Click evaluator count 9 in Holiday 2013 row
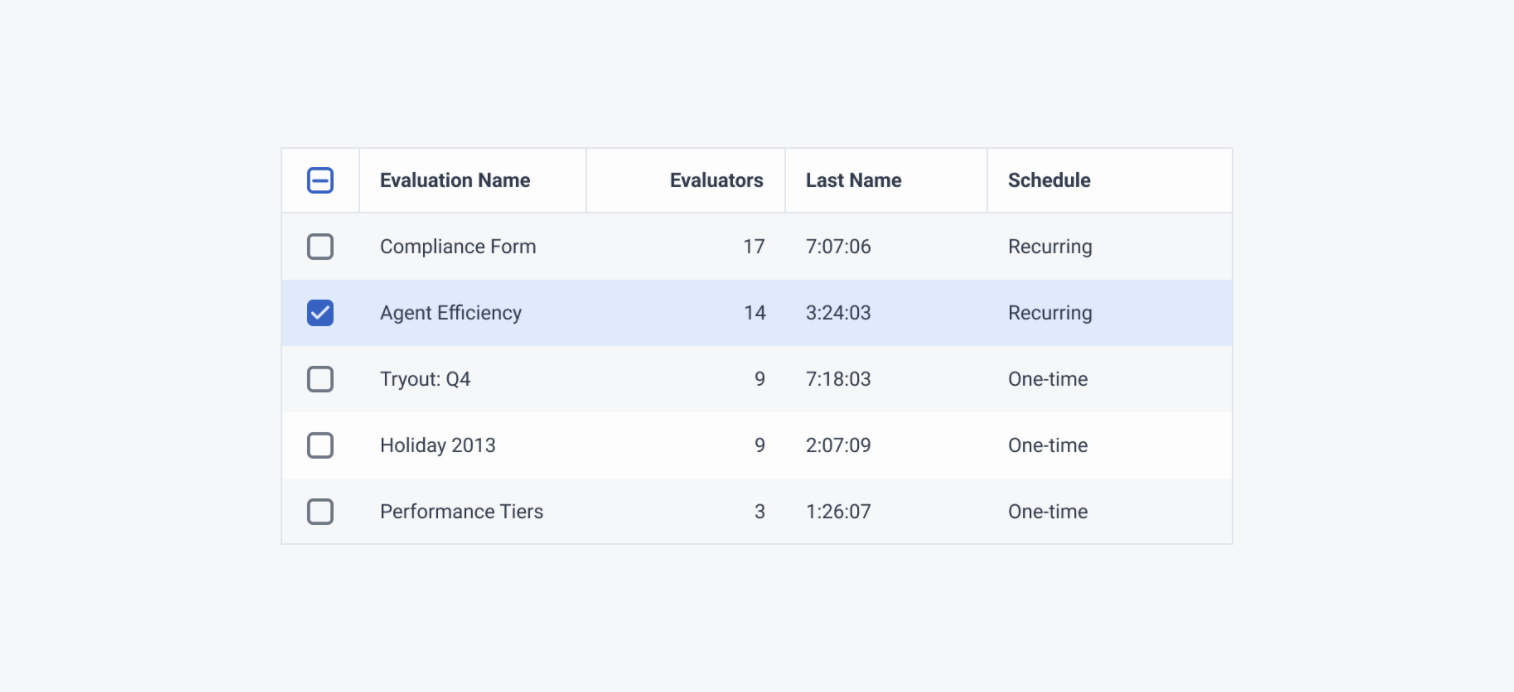Image resolution: width=1514 pixels, height=692 pixels. coord(760,445)
